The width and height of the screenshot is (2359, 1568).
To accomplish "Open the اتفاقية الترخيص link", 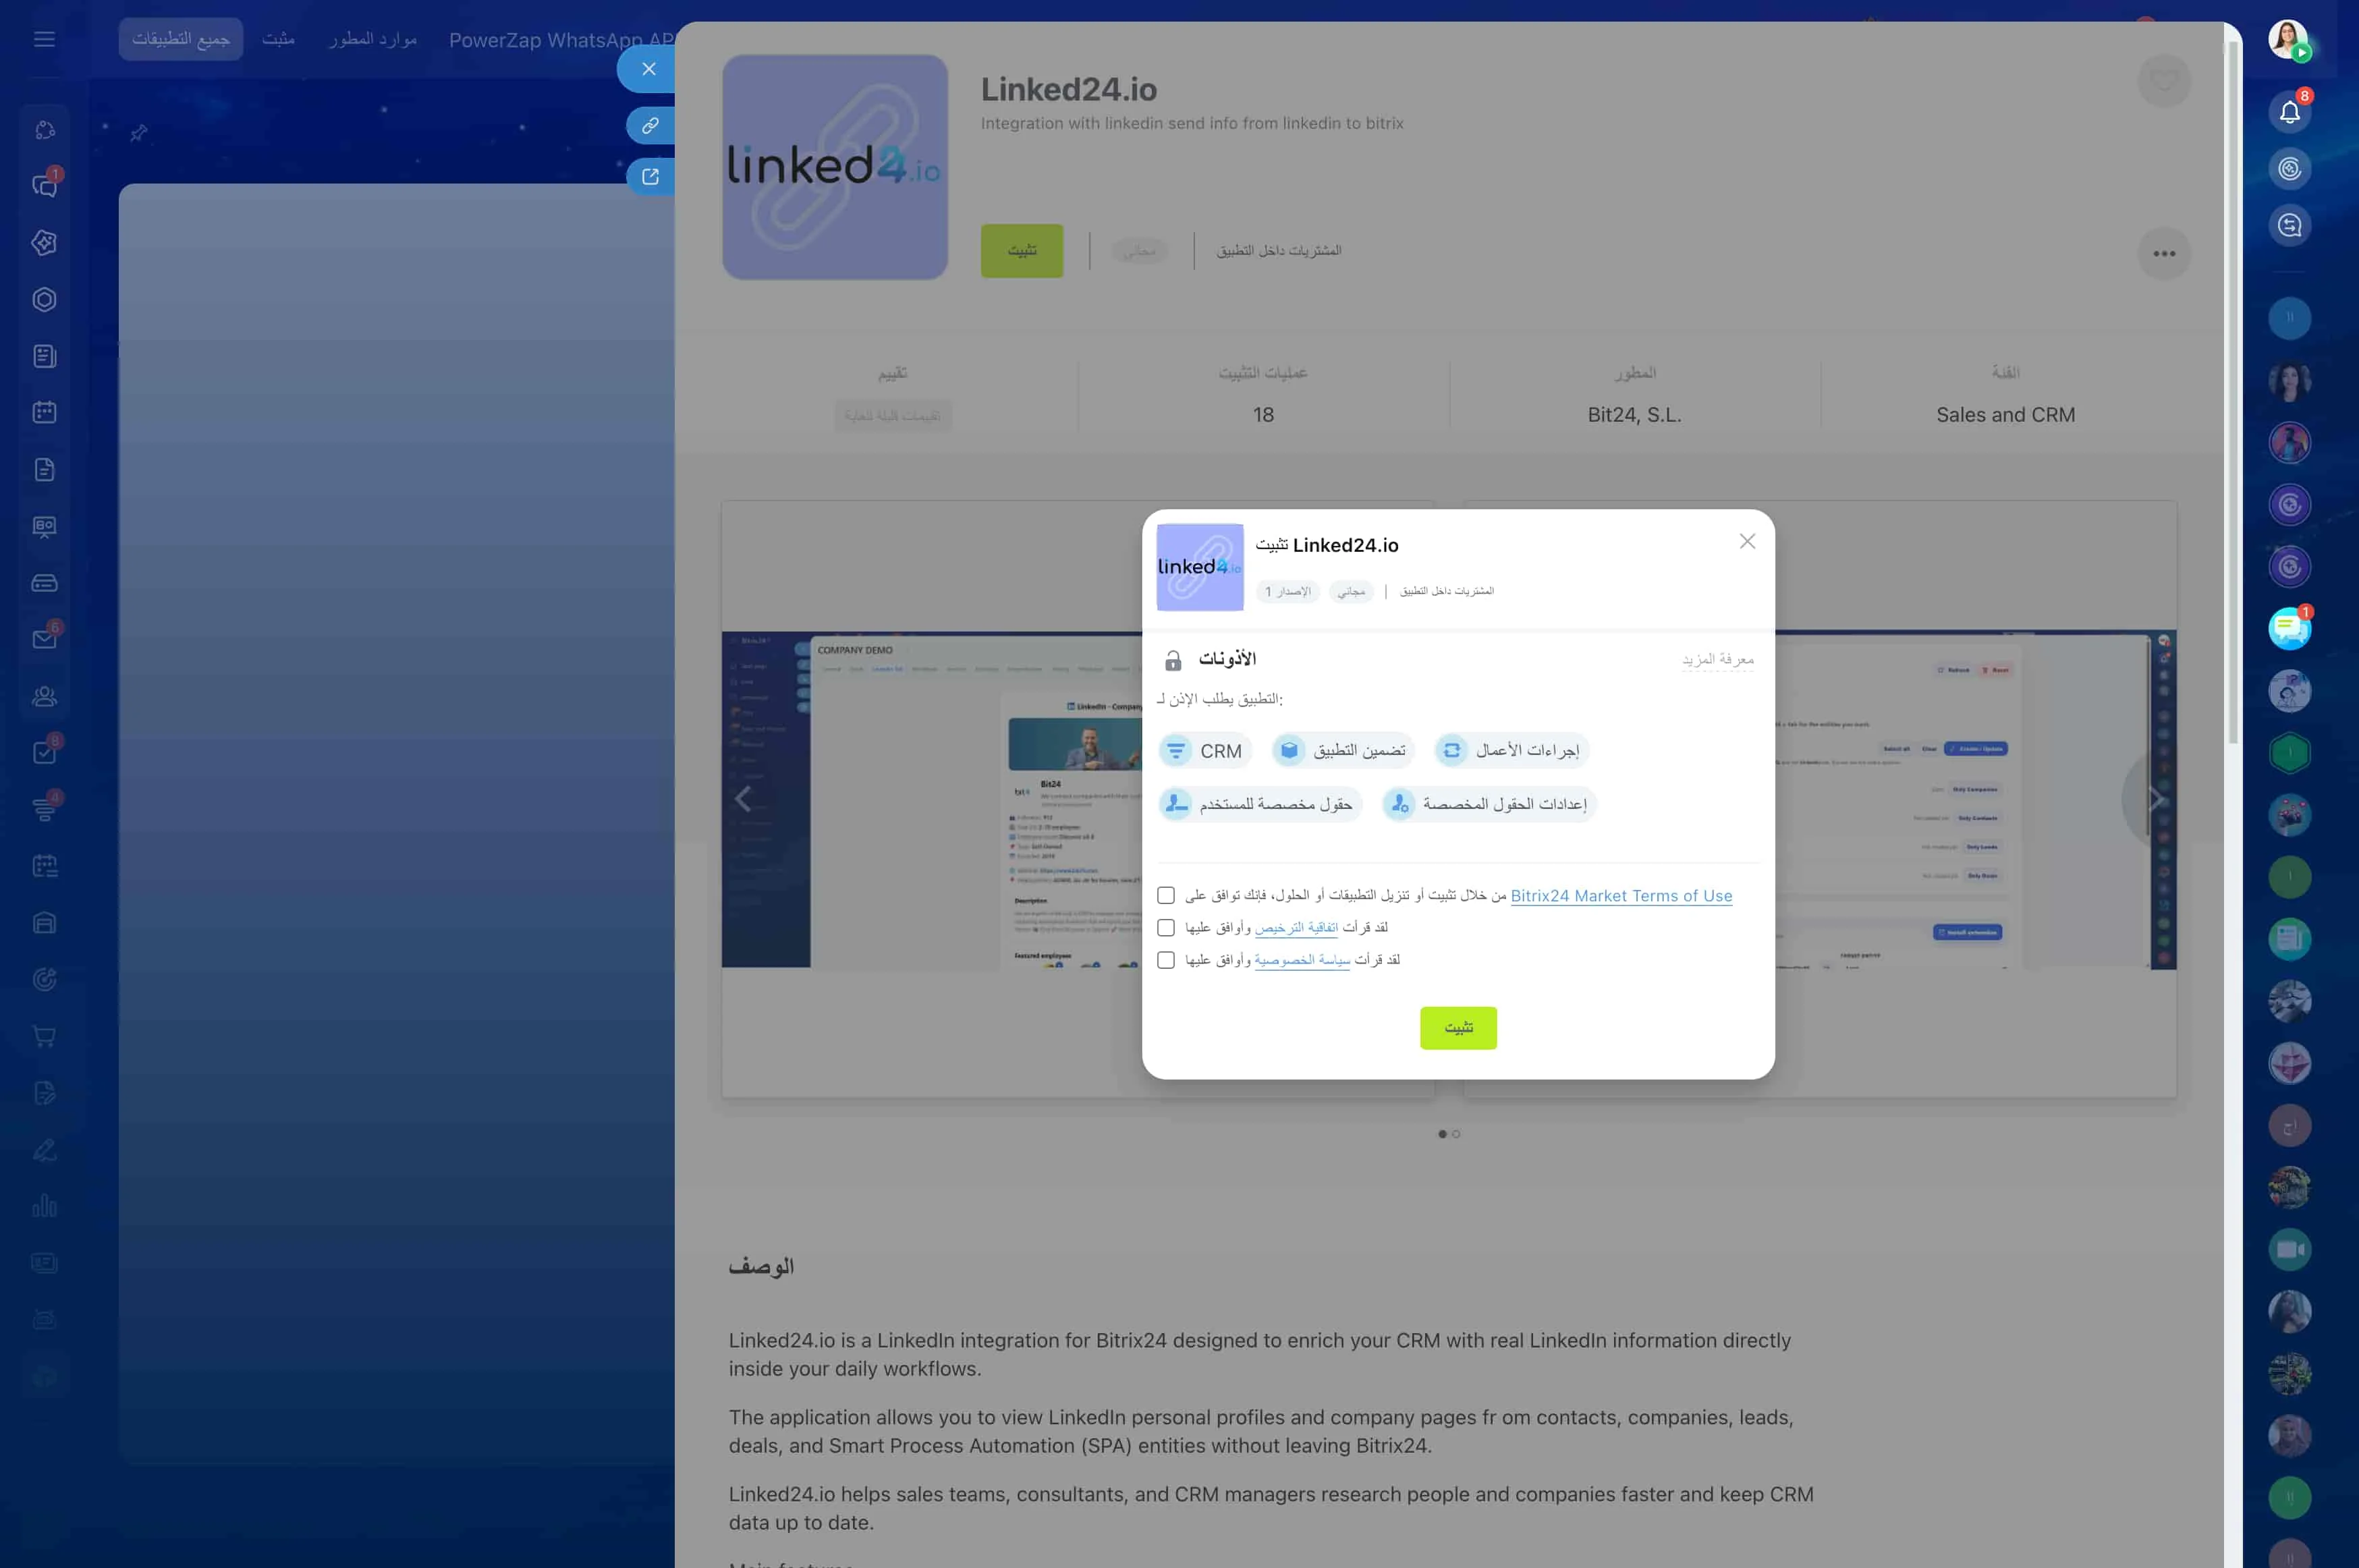I will 1296,928.
